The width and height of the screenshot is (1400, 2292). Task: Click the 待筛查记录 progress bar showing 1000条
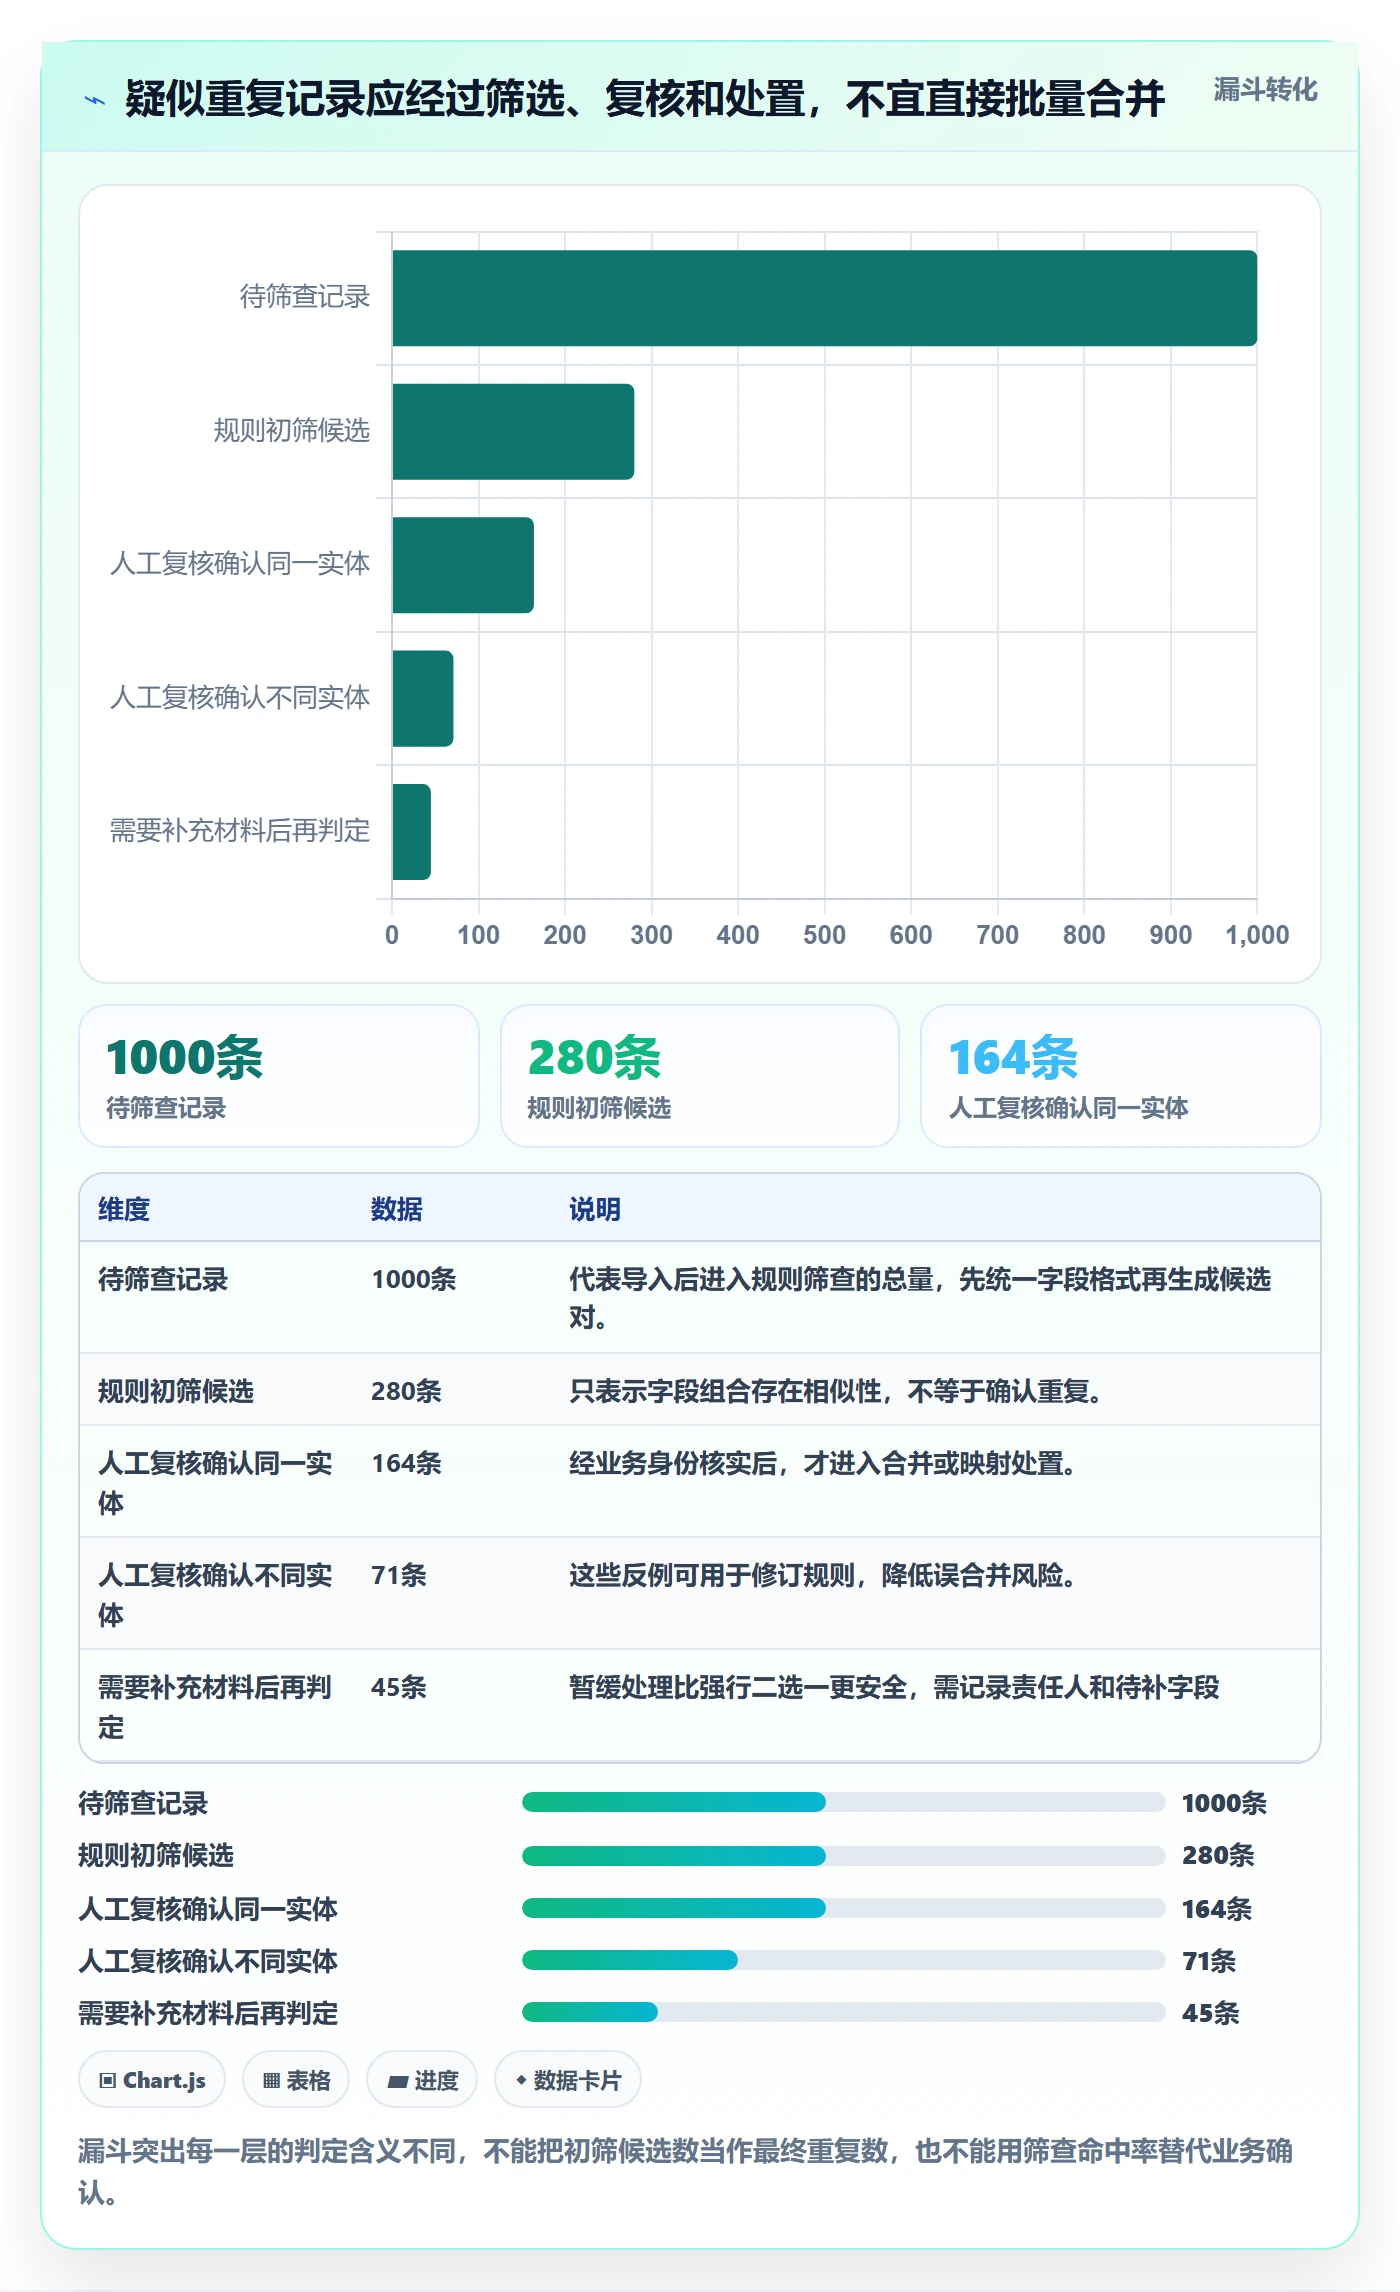pyautogui.click(x=843, y=1802)
